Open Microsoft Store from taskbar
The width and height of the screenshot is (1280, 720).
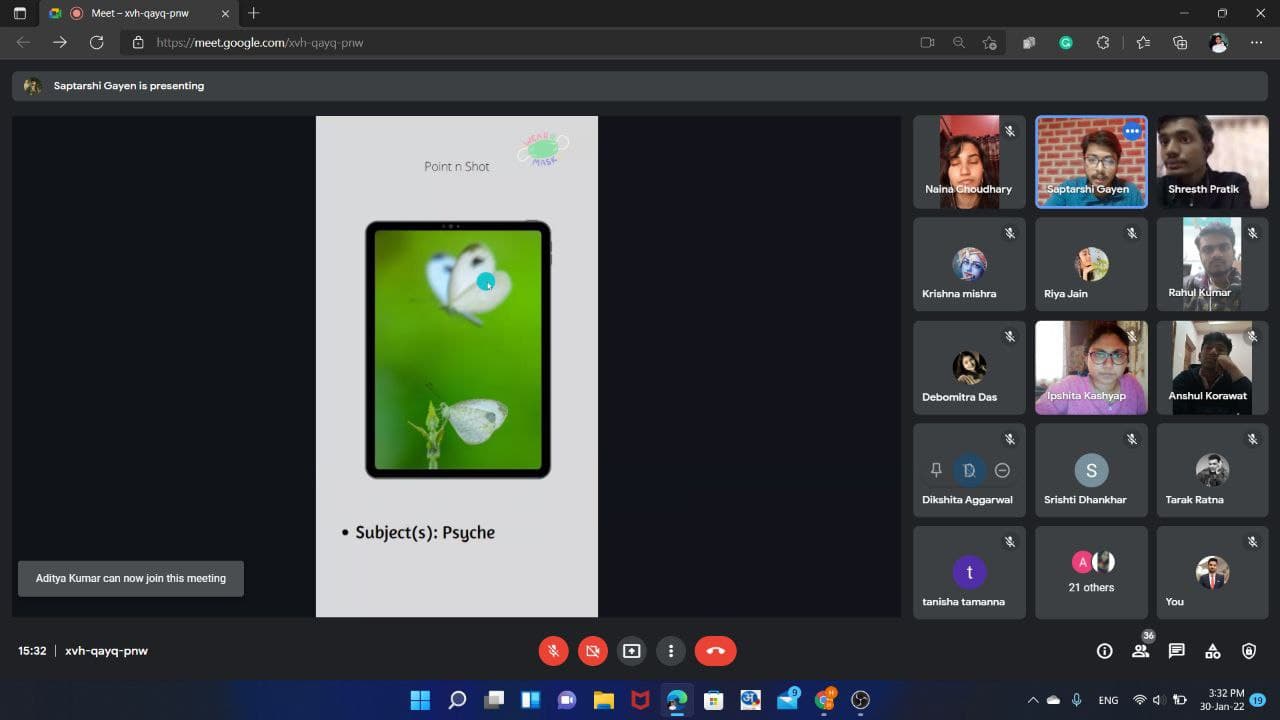(x=713, y=700)
